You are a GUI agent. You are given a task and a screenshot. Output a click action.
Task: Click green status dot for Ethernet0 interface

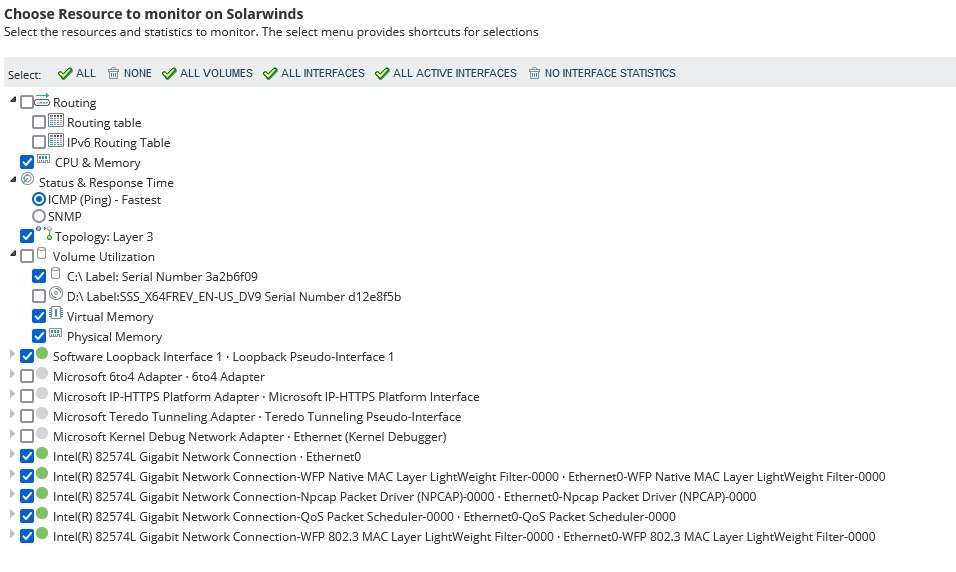42,455
